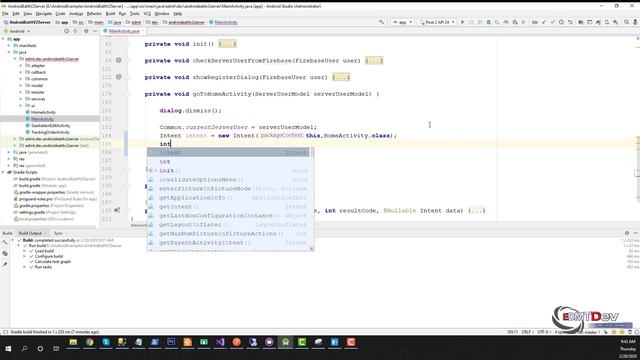Image resolution: width=640 pixels, height=360 pixels.
Task: Open the Project panel settings gear
Action: 86,31
